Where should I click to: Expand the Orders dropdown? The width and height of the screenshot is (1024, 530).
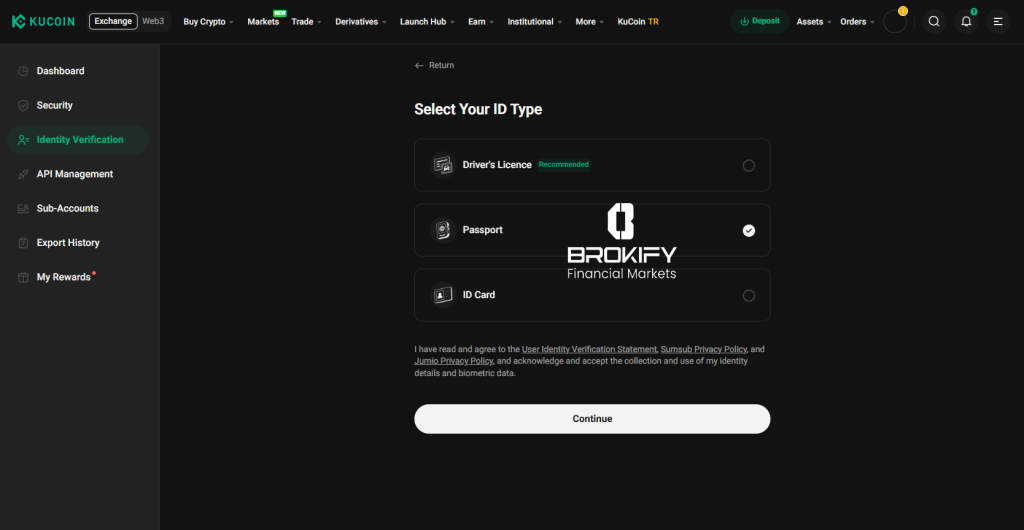857,22
